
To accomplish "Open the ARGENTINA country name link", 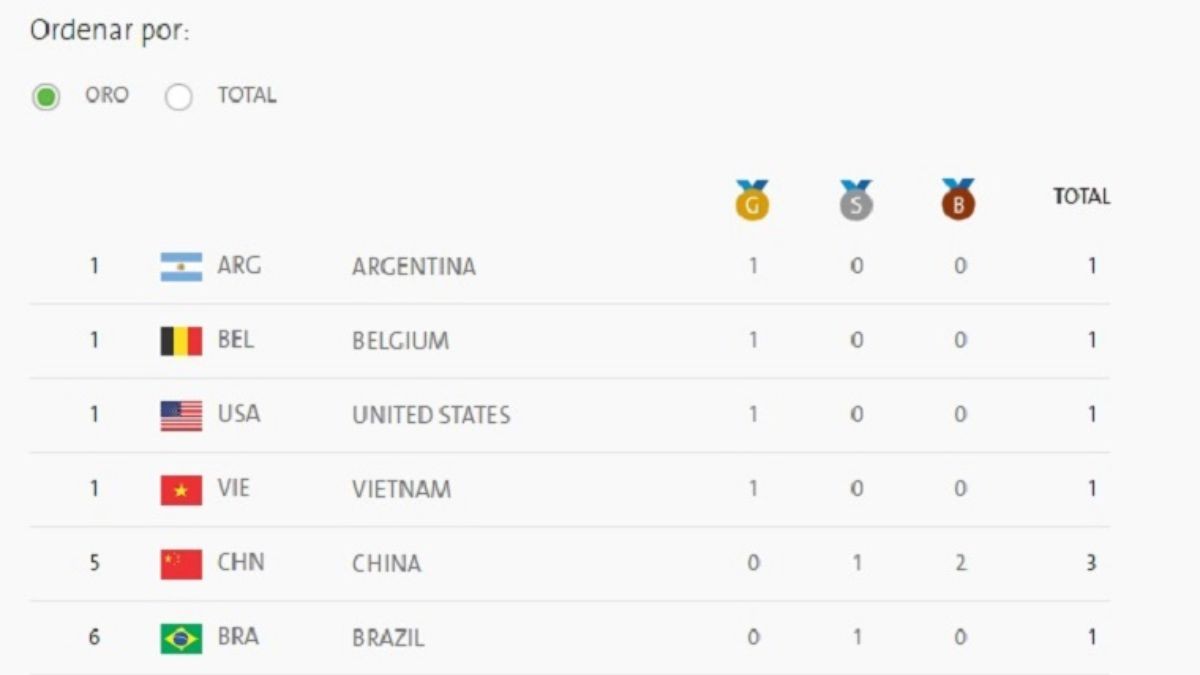I will [x=414, y=267].
